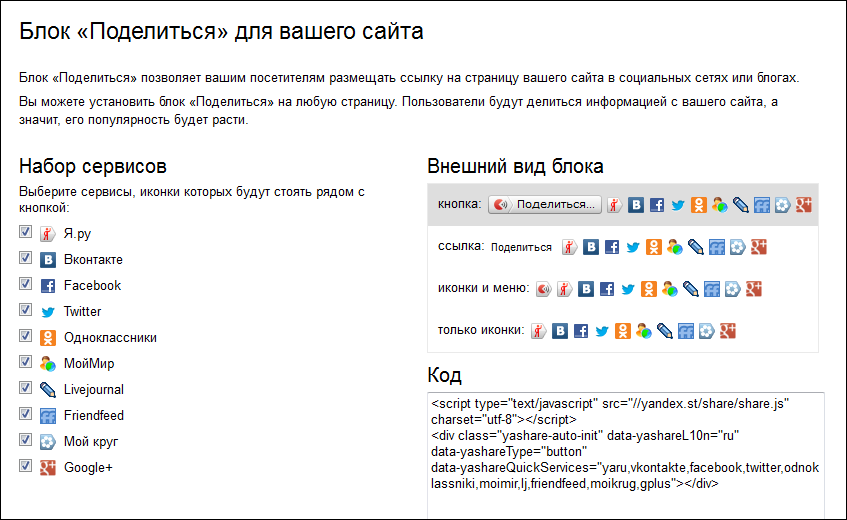Click Google+ icon in the кнопка row
This screenshot has height=520, width=847.
pos(804,205)
